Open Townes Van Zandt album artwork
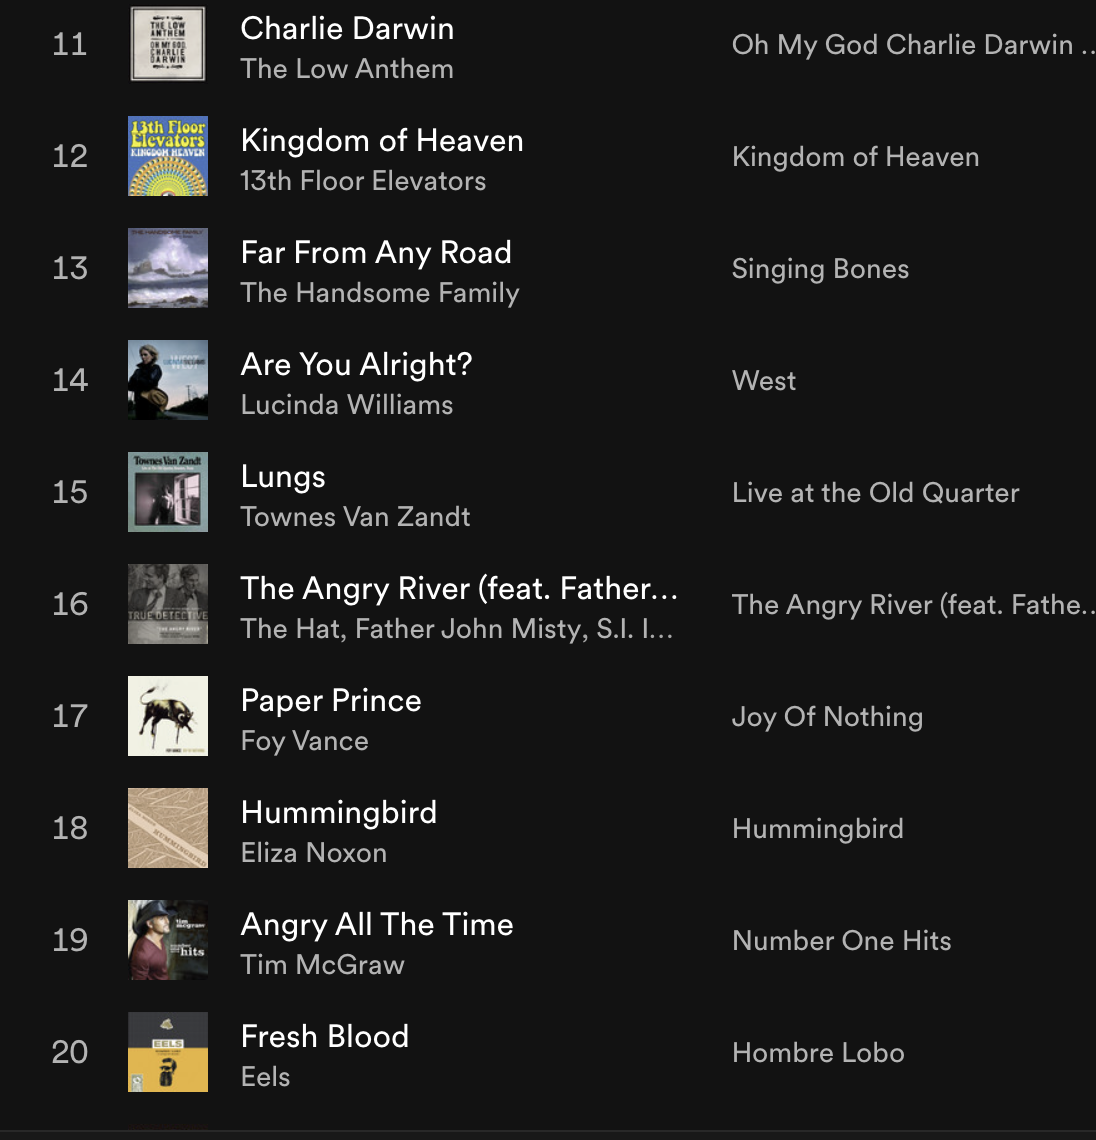1096x1140 pixels. pyautogui.click(x=168, y=491)
